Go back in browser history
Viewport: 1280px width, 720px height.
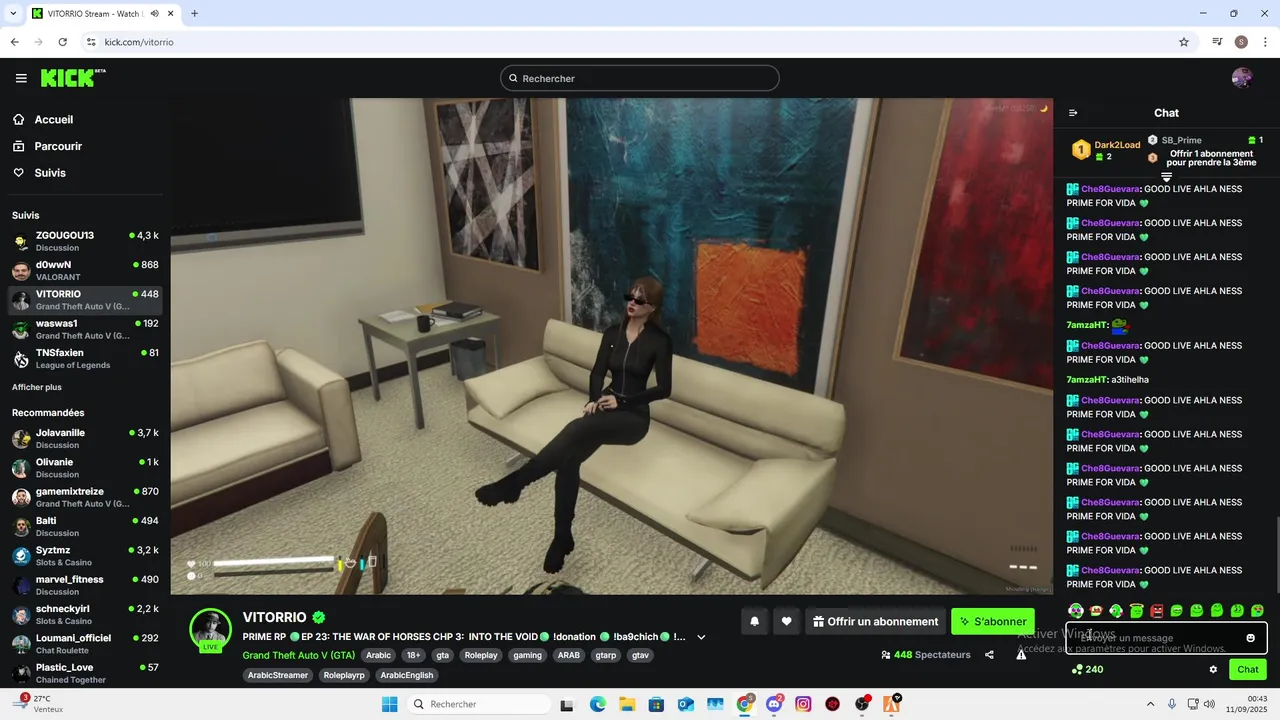click(15, 42)
